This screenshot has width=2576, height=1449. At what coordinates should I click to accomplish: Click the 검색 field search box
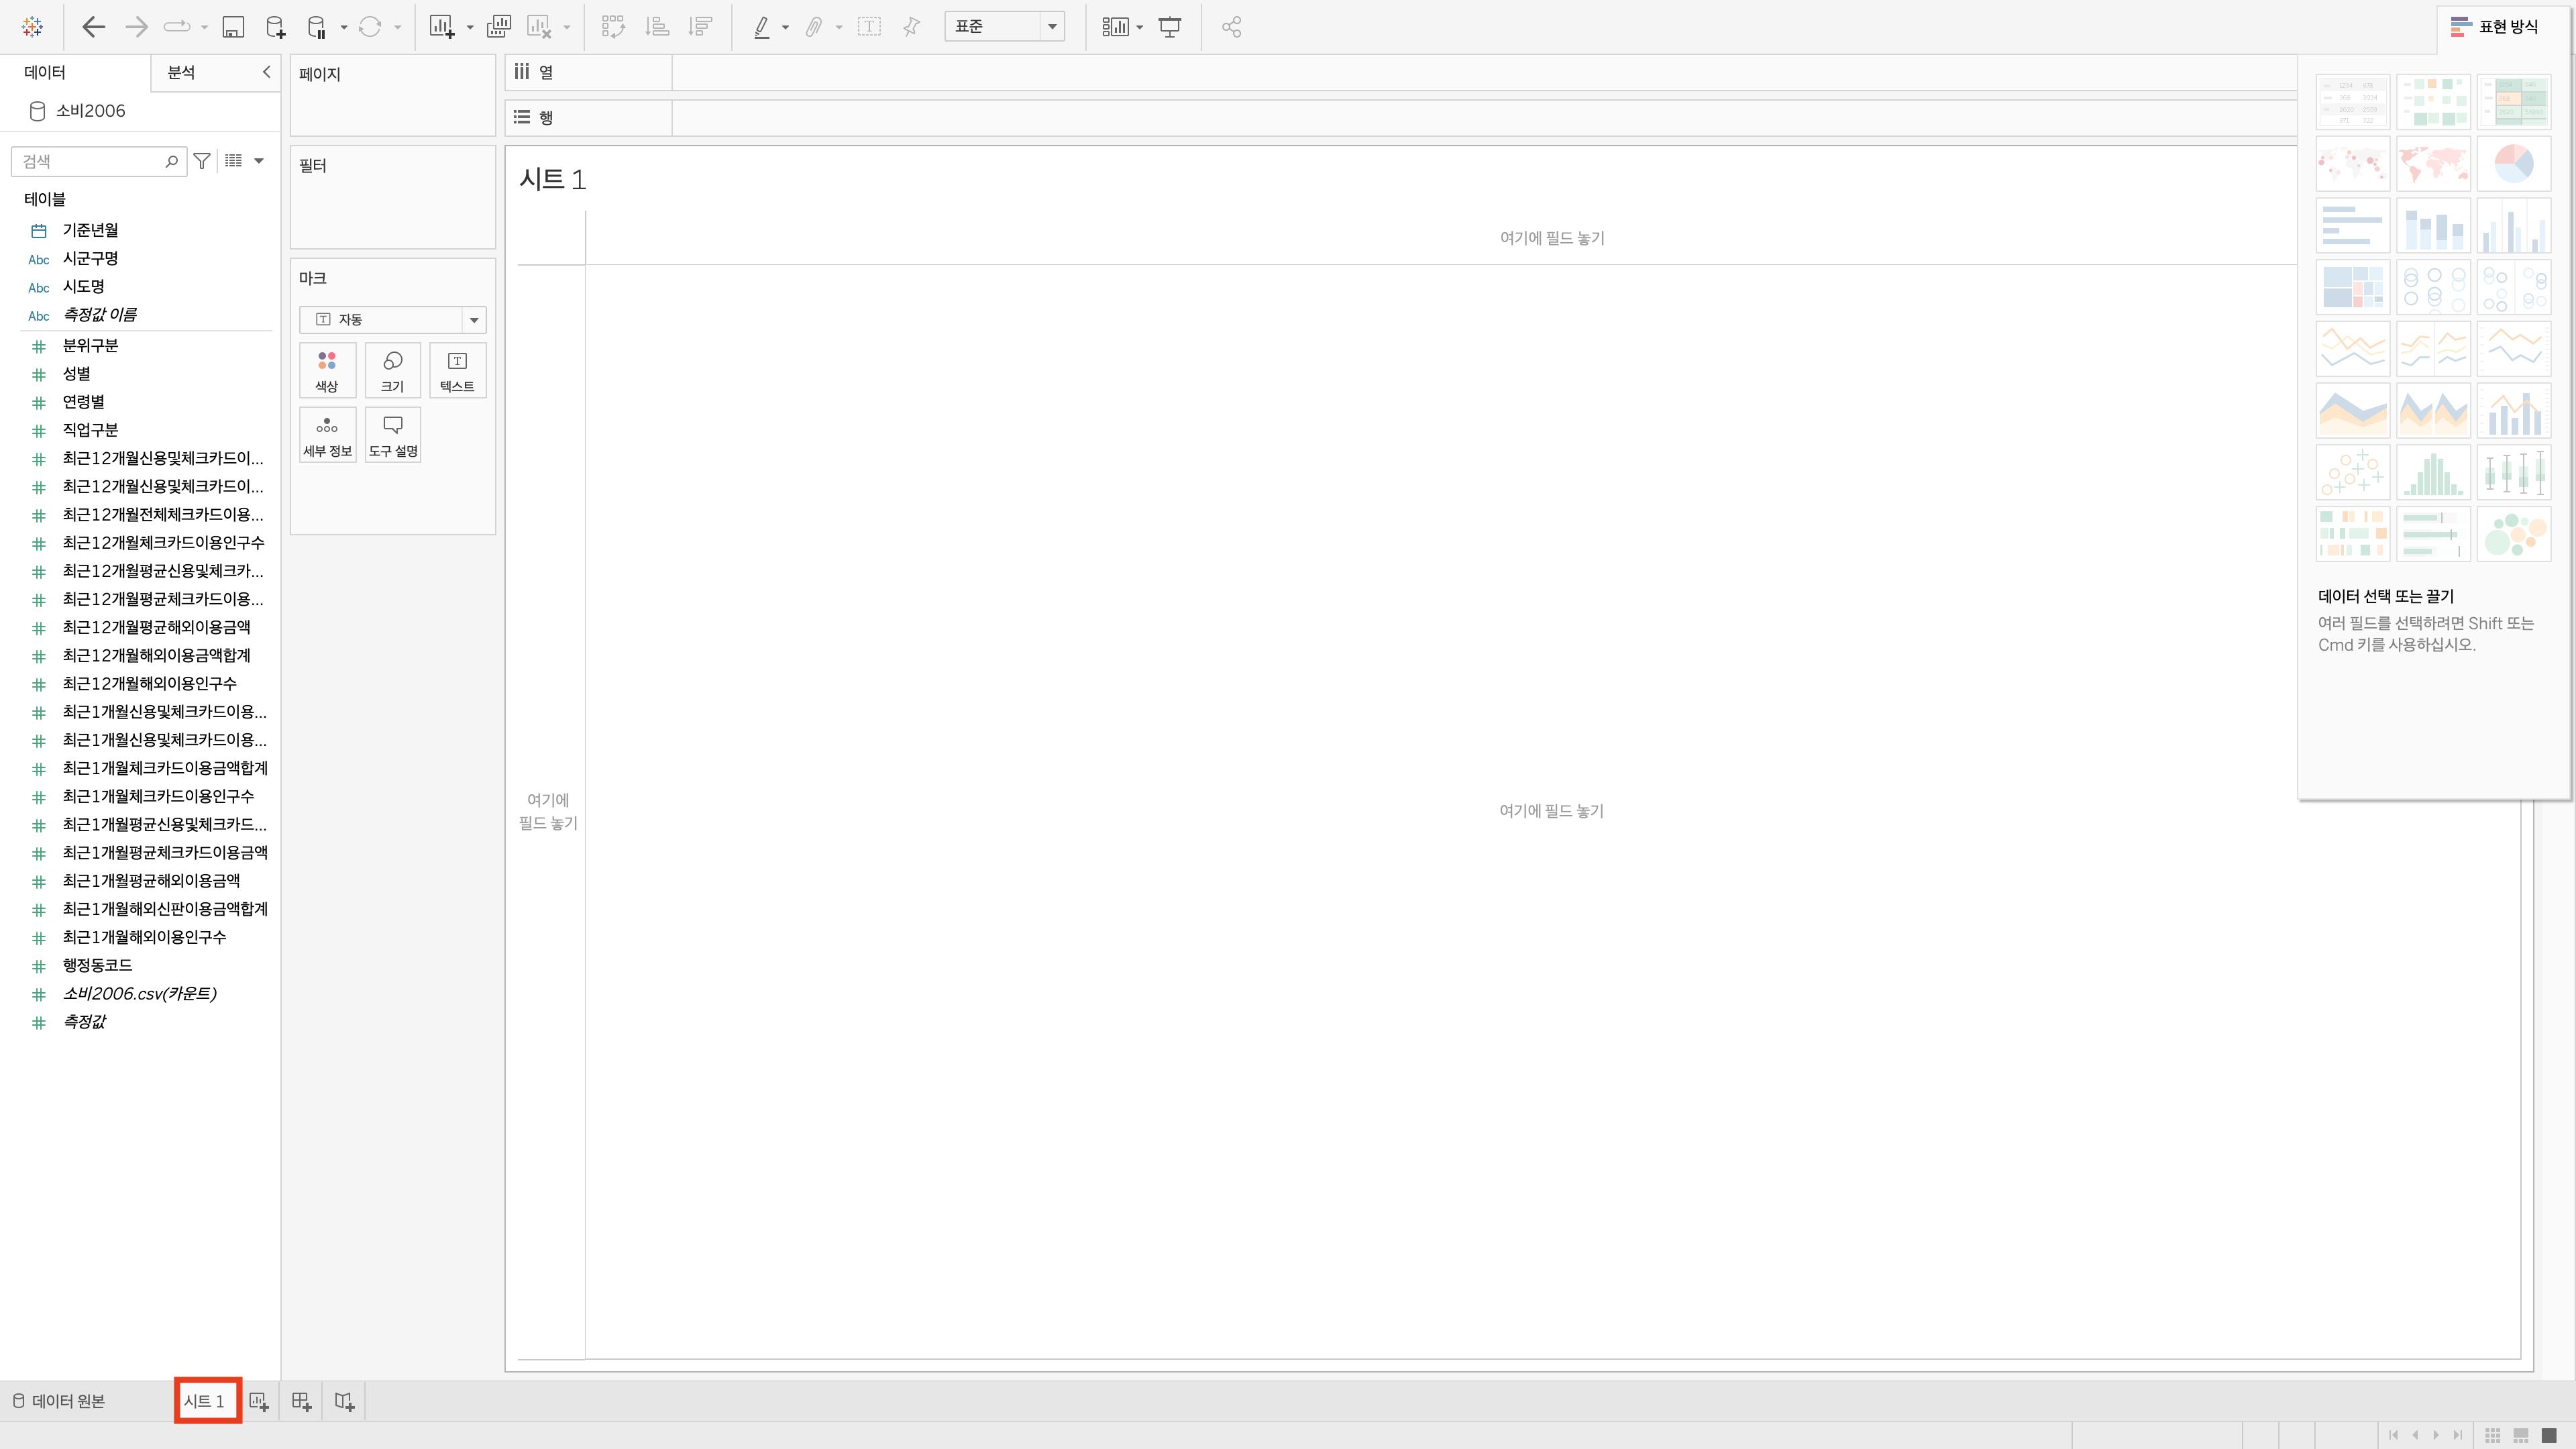90,161
